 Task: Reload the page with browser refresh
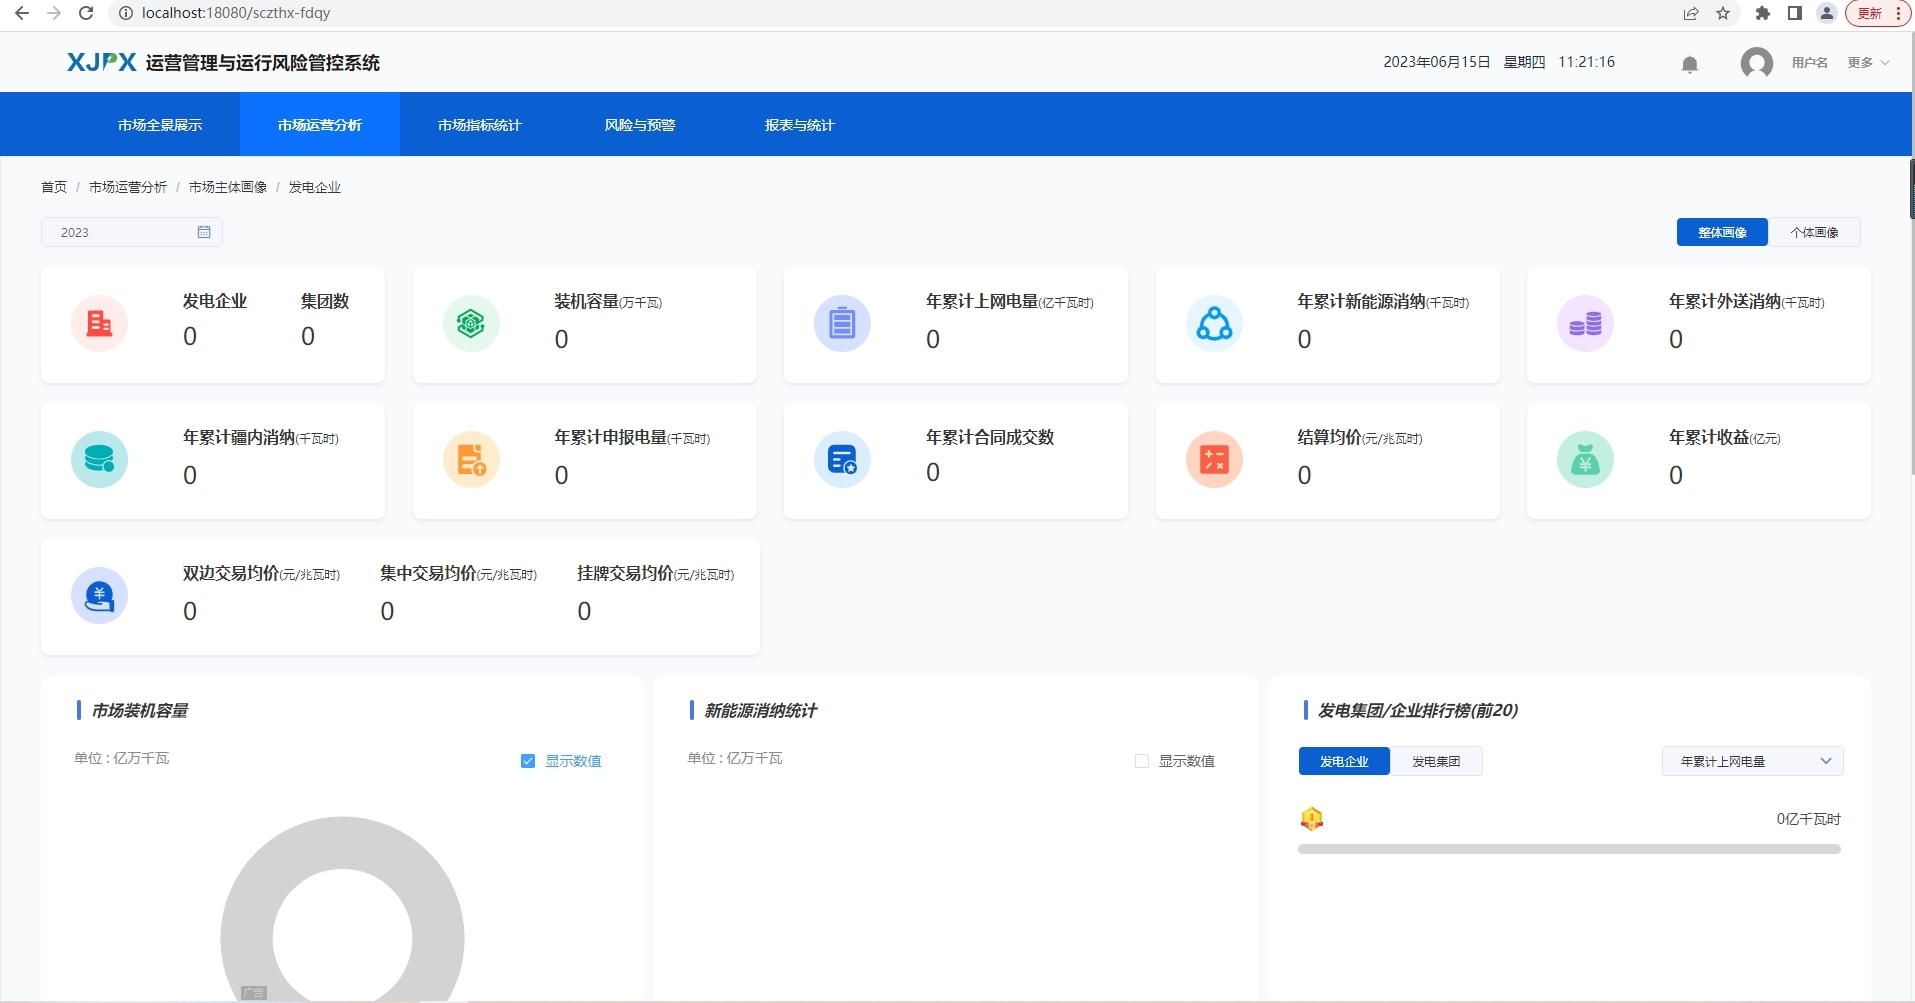tap(86, 13)
